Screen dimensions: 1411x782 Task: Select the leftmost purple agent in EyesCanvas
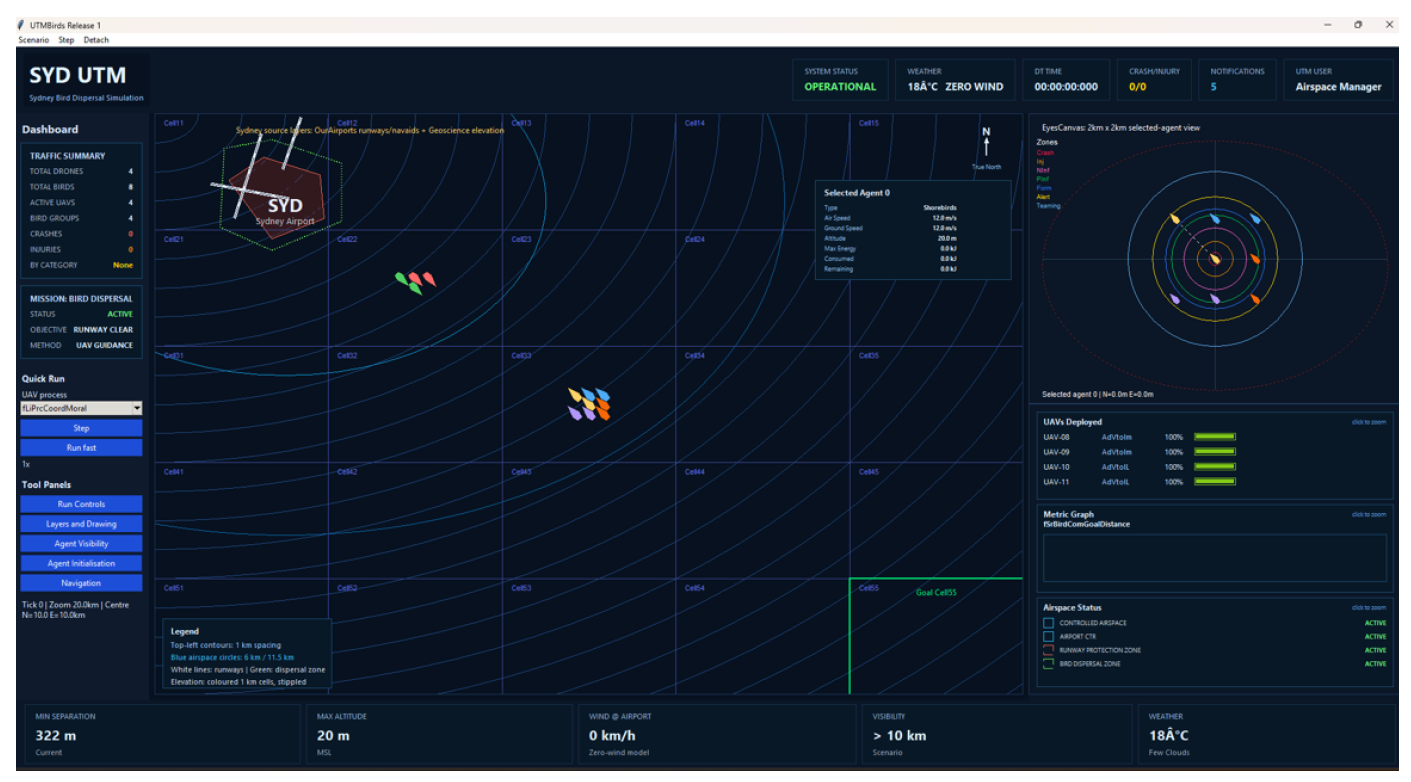coord(1175,299)
